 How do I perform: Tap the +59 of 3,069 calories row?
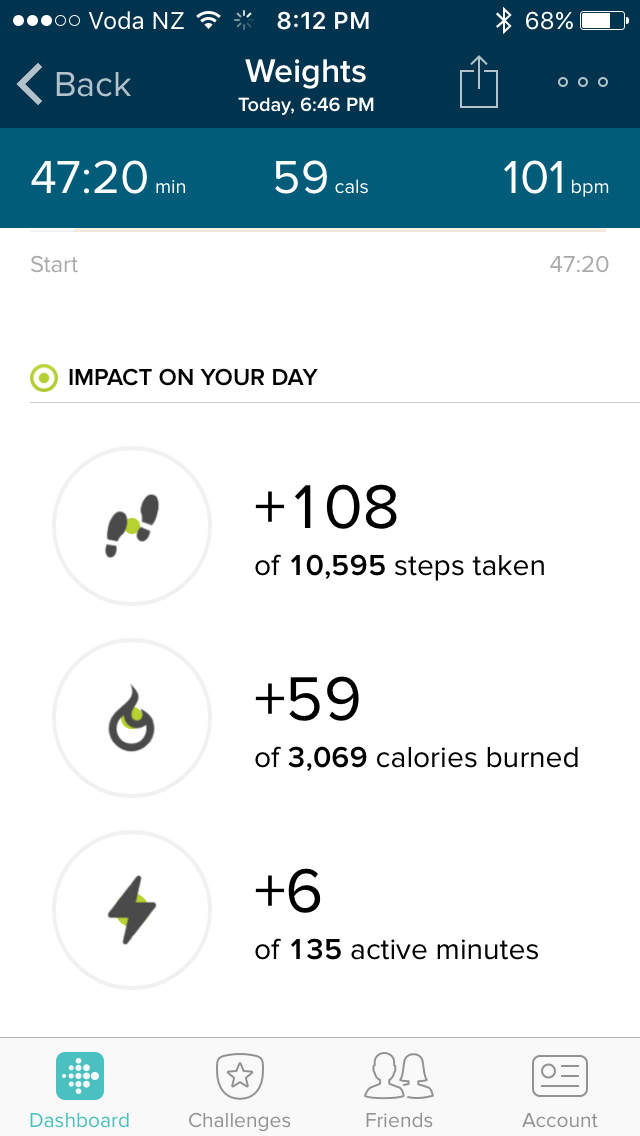coord(335,719)
